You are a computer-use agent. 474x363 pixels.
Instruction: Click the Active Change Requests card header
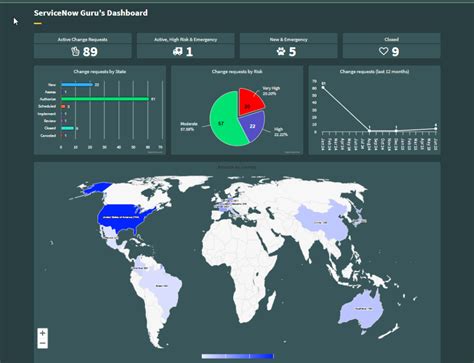(83, 39)
